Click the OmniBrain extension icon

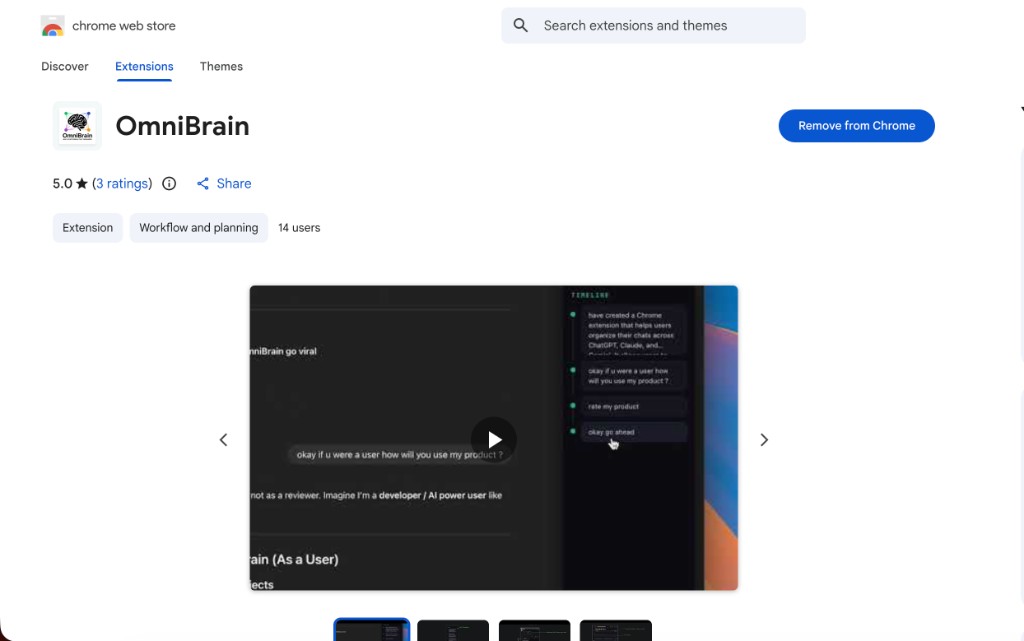point(77,125)
